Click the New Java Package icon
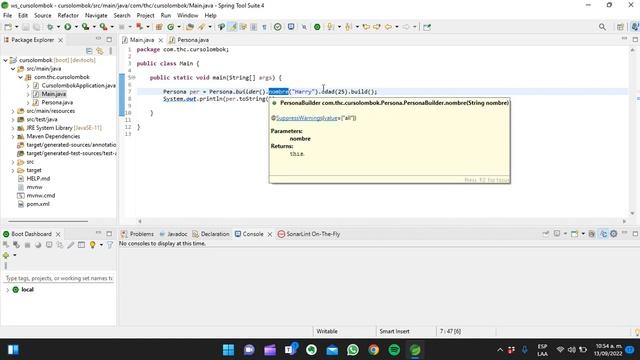Screen dimensions: 640x360 (x=159, y=27)
